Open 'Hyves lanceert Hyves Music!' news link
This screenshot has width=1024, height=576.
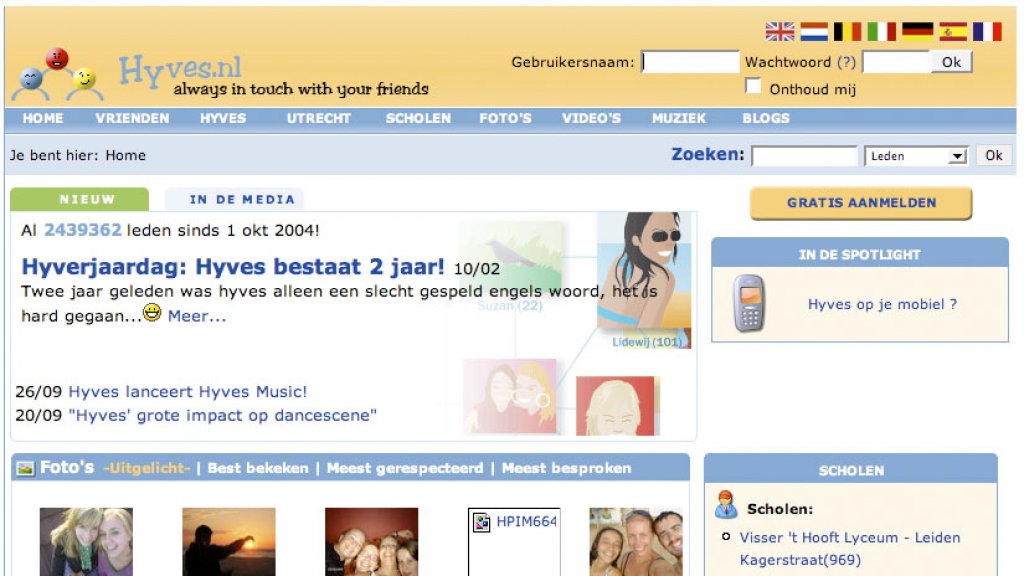pyautogui.click(x=187, y=392)
